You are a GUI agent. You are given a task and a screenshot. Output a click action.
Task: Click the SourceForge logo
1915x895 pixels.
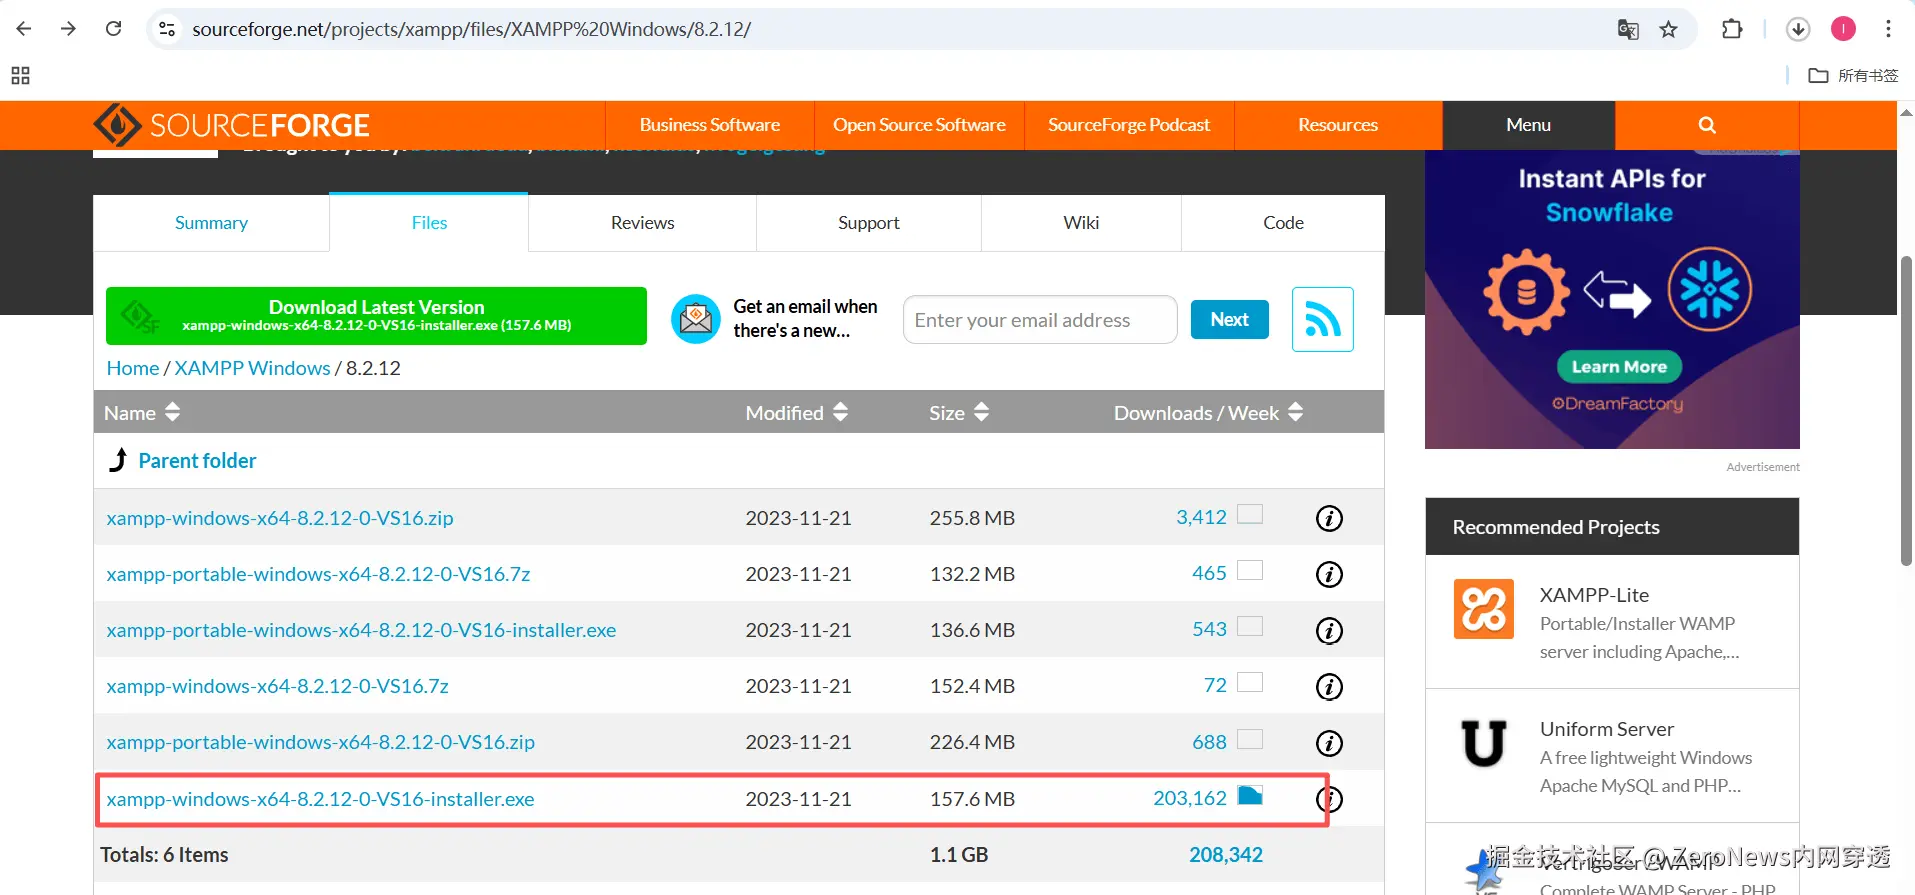coord(231,125)
